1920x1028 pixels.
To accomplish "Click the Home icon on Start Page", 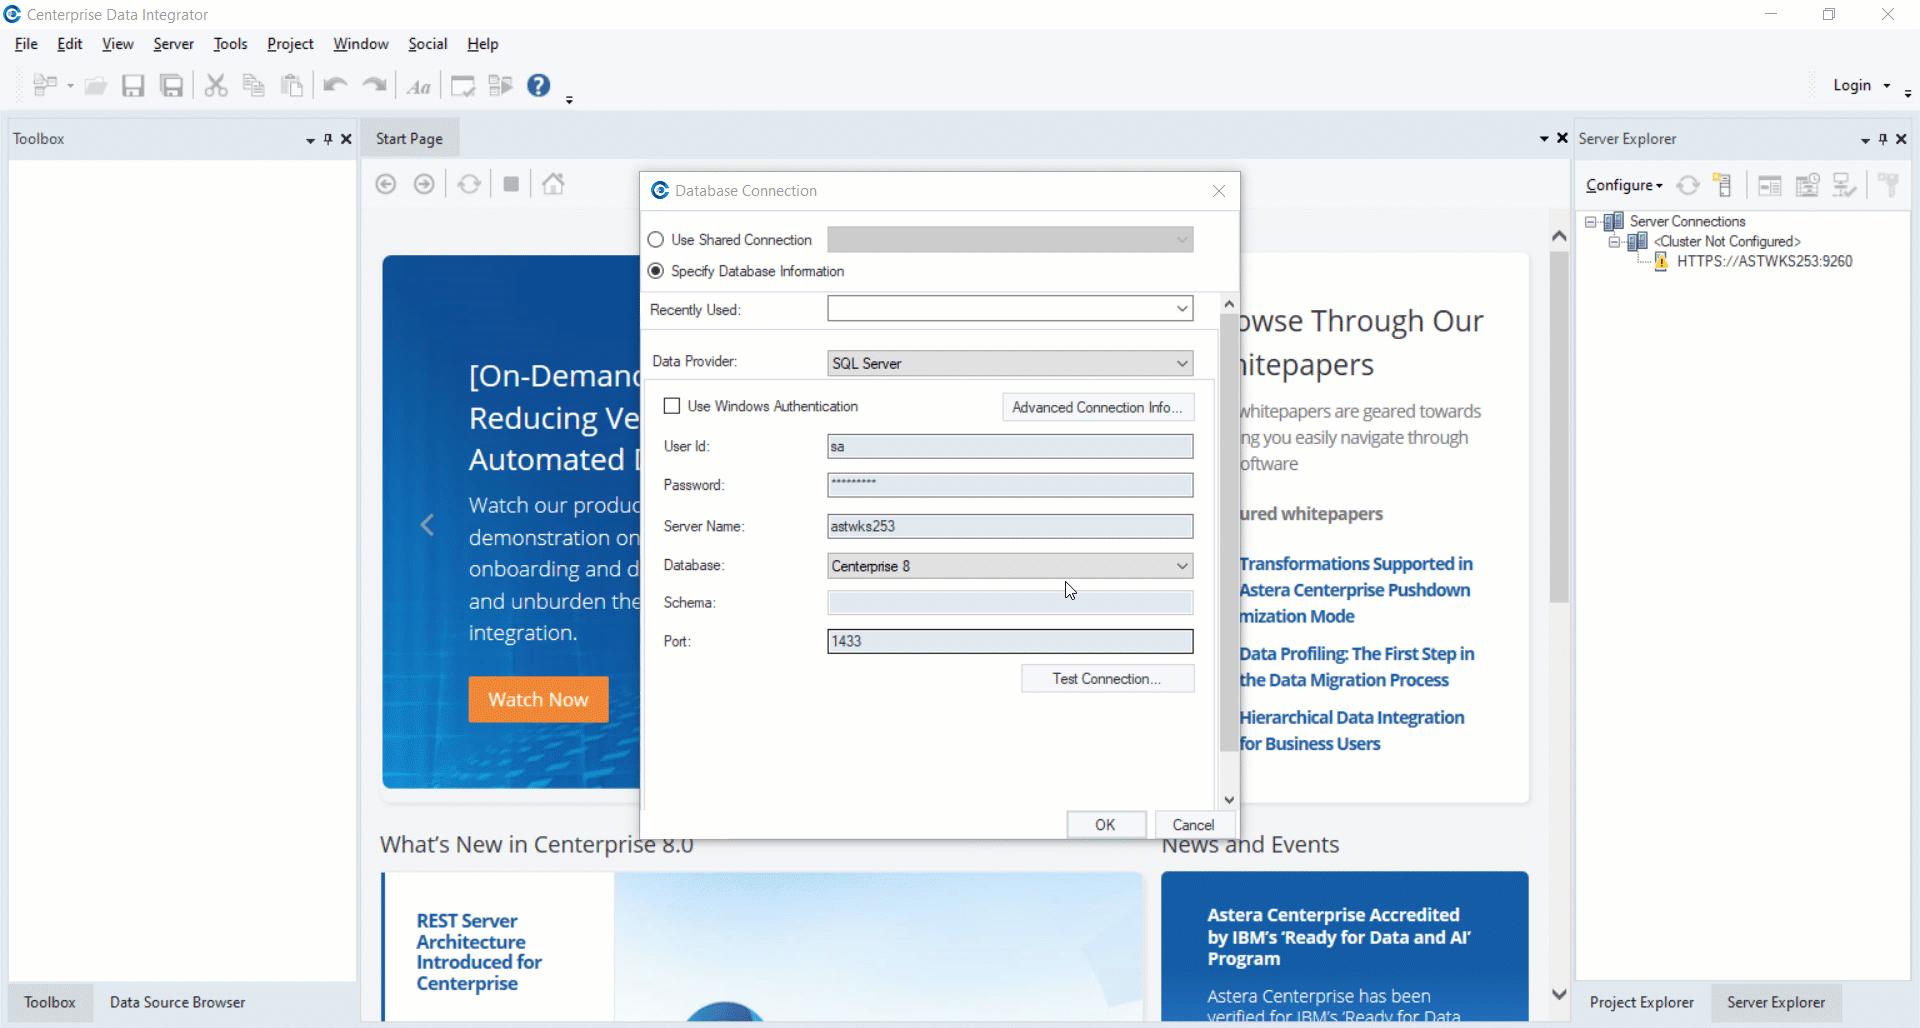I will click(x=553, y=184).
